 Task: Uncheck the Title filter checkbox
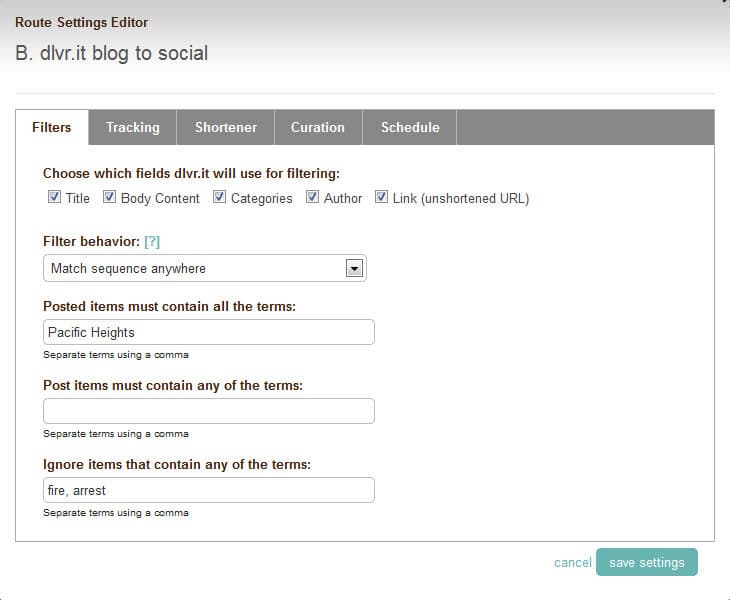[54, 197]
